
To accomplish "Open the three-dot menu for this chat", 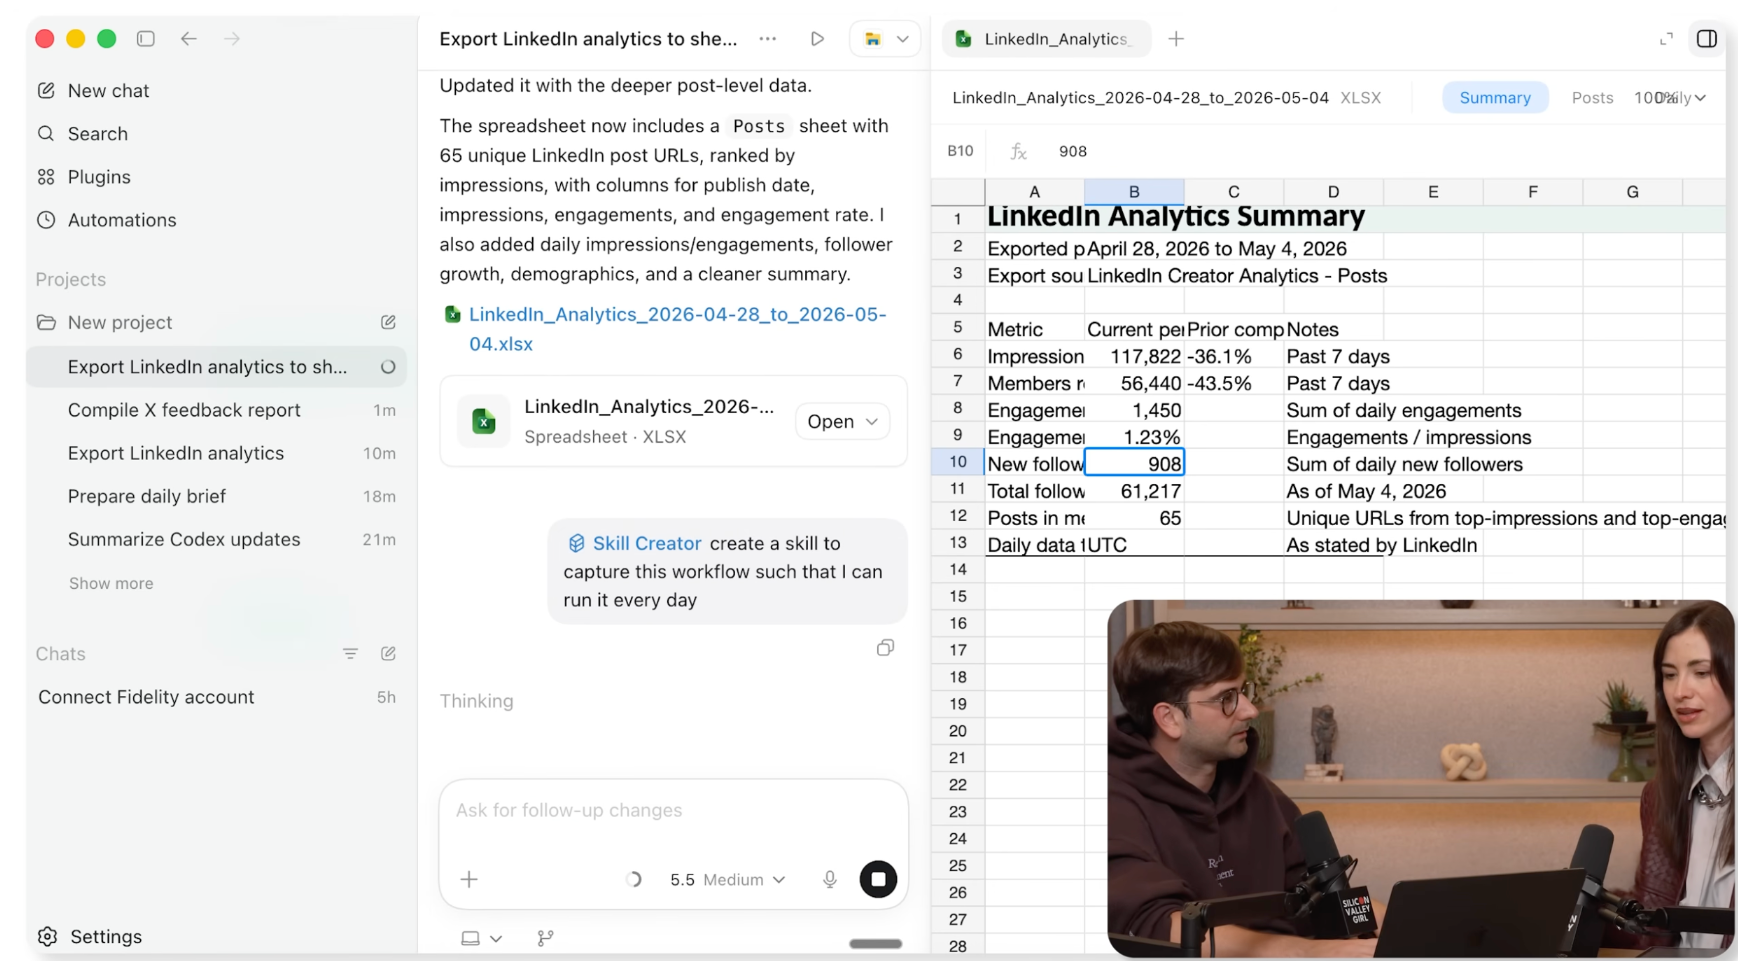I will pos(768,39).
